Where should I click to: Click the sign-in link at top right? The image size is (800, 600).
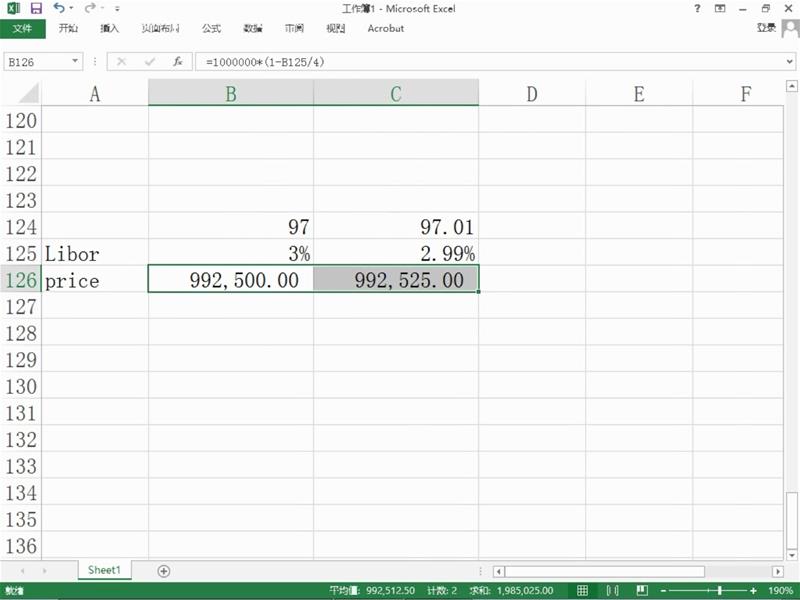(768, 28)
